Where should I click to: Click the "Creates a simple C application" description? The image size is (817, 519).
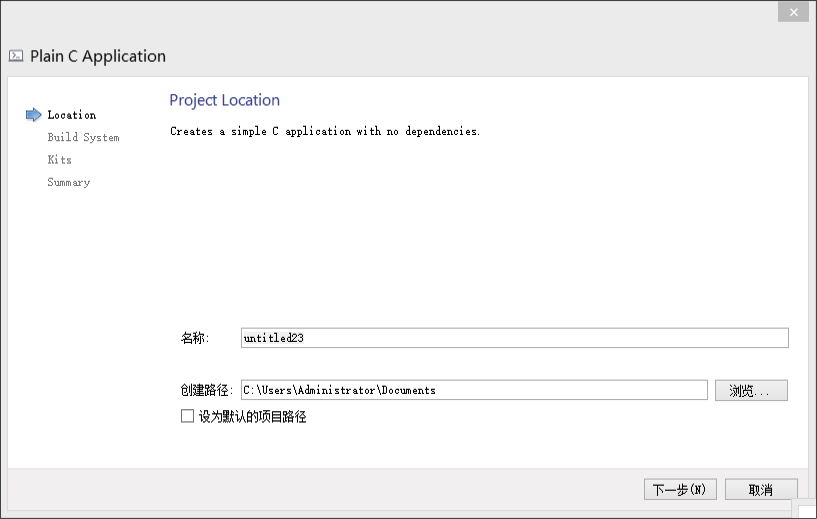(325, 131)
